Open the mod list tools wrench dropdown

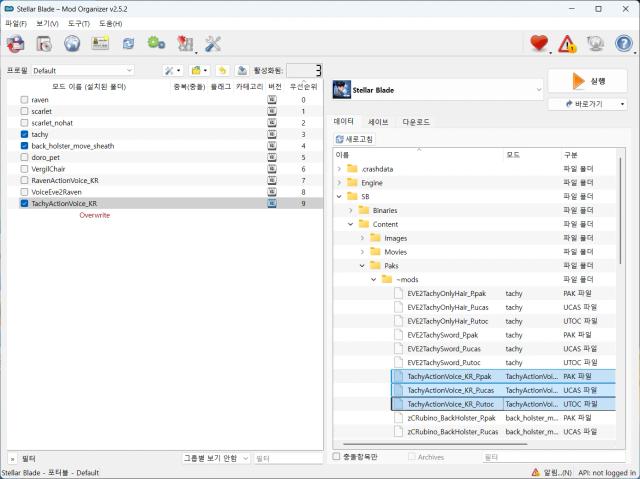coord(173,71)
